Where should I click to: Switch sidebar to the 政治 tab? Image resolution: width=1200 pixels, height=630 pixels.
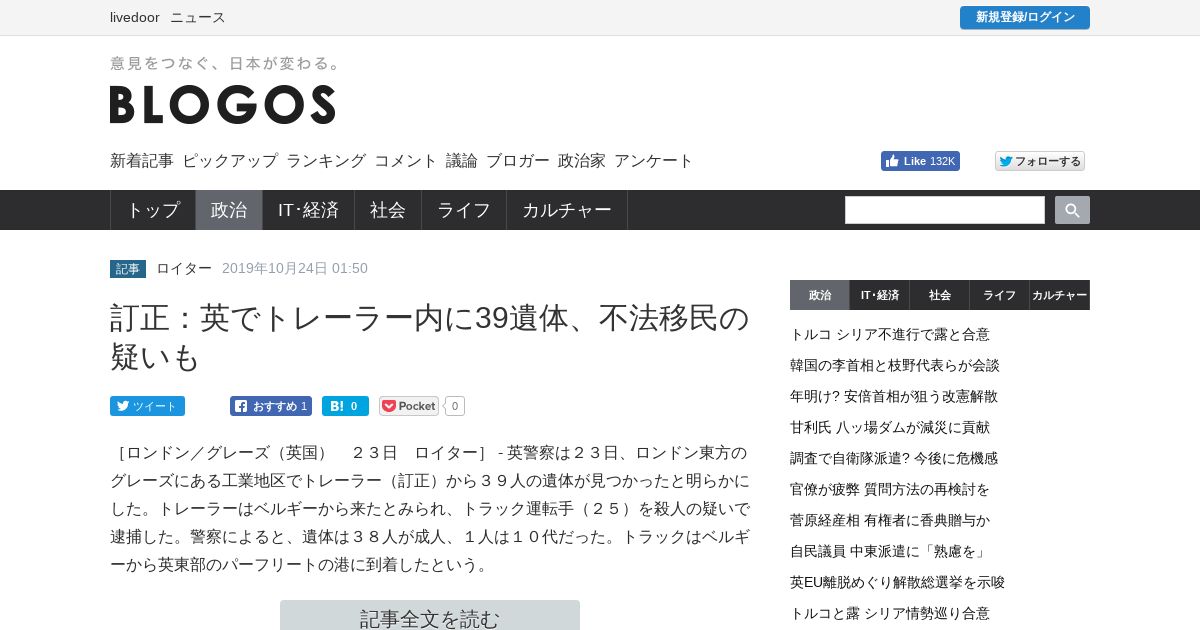[x=820, y=295]
